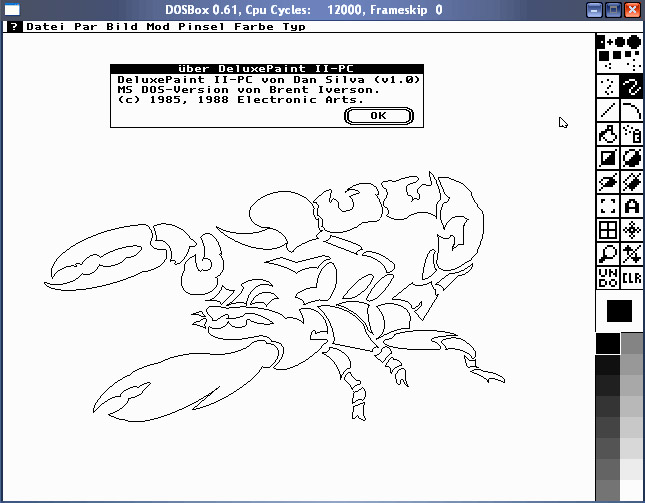Open the Mod menu
Screen dimensions: 645x503
(x=158, y=27)
